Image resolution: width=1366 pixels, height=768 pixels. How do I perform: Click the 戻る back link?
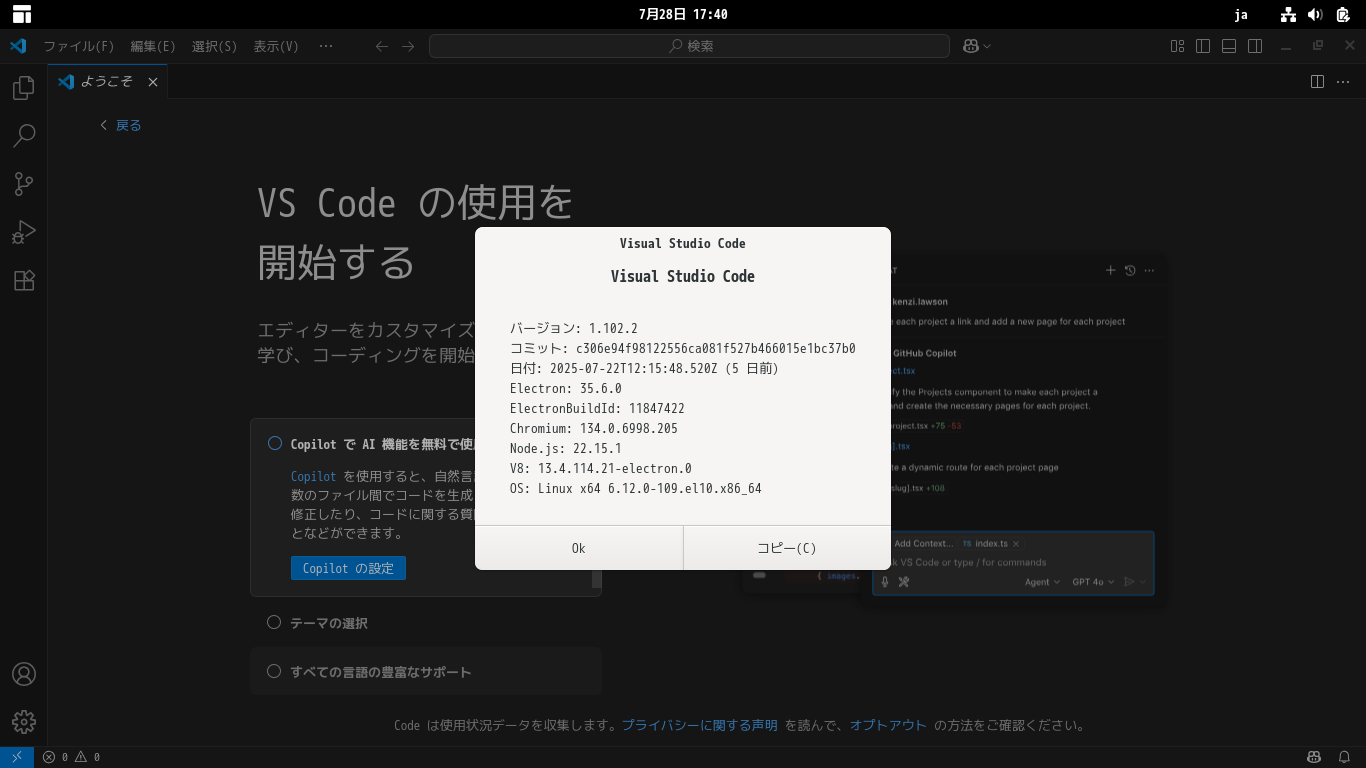click(120, 125)
